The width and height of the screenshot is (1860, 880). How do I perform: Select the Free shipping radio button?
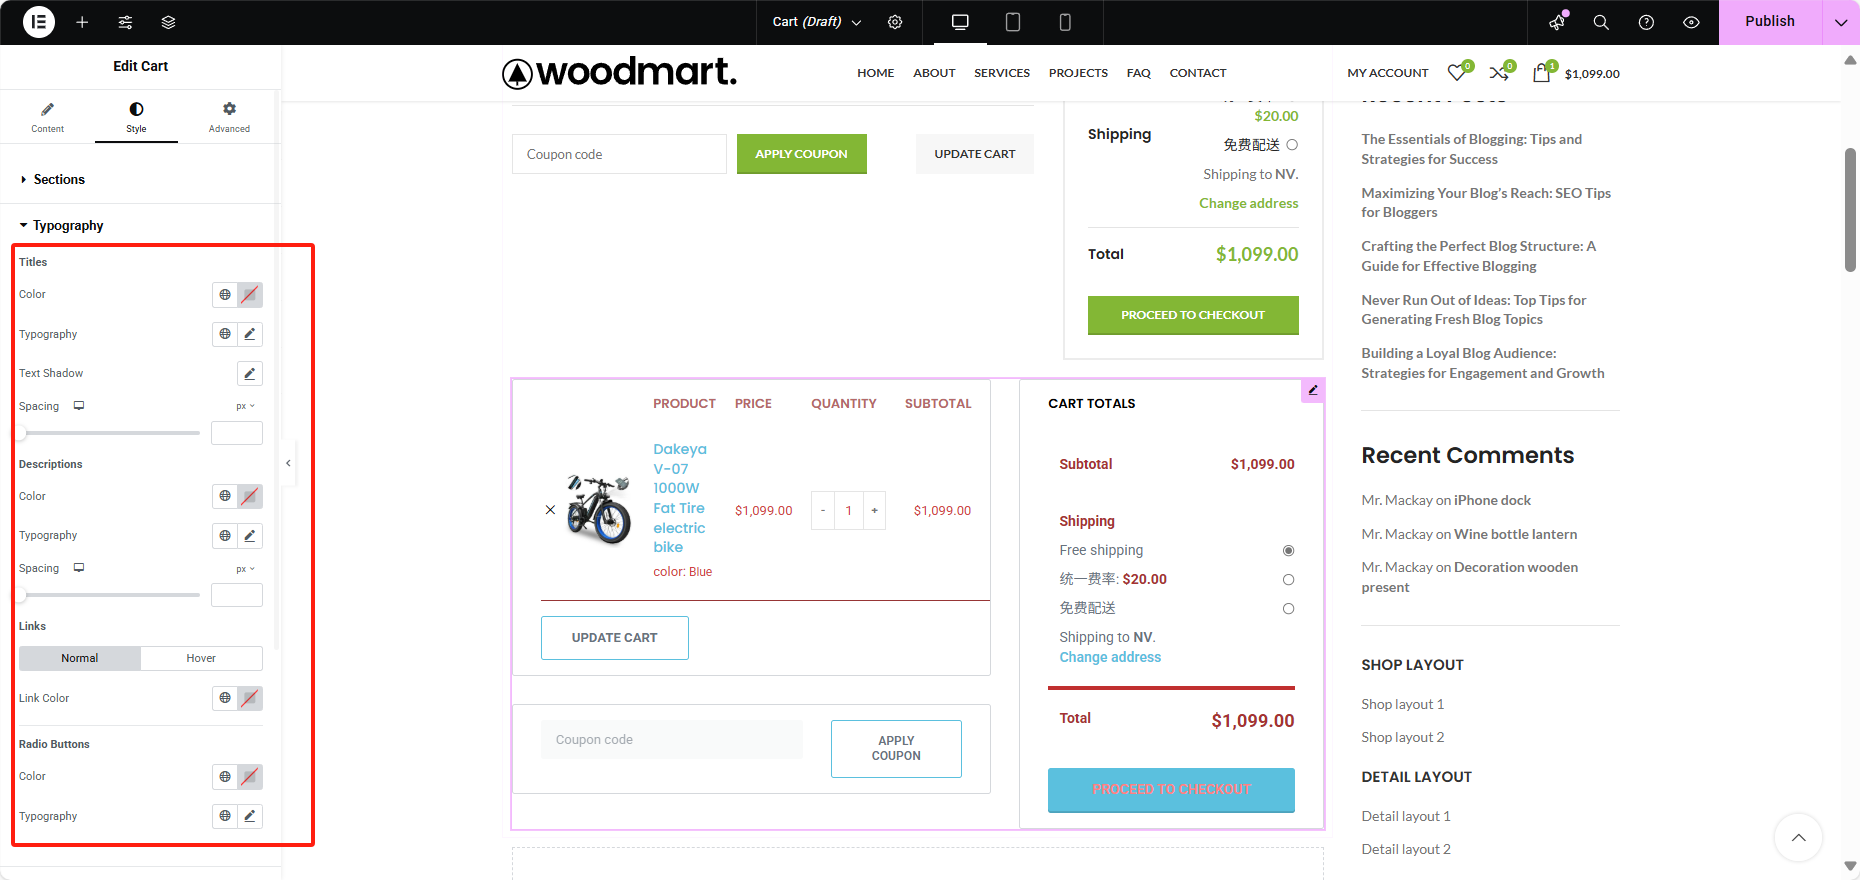coord(1288,551)
